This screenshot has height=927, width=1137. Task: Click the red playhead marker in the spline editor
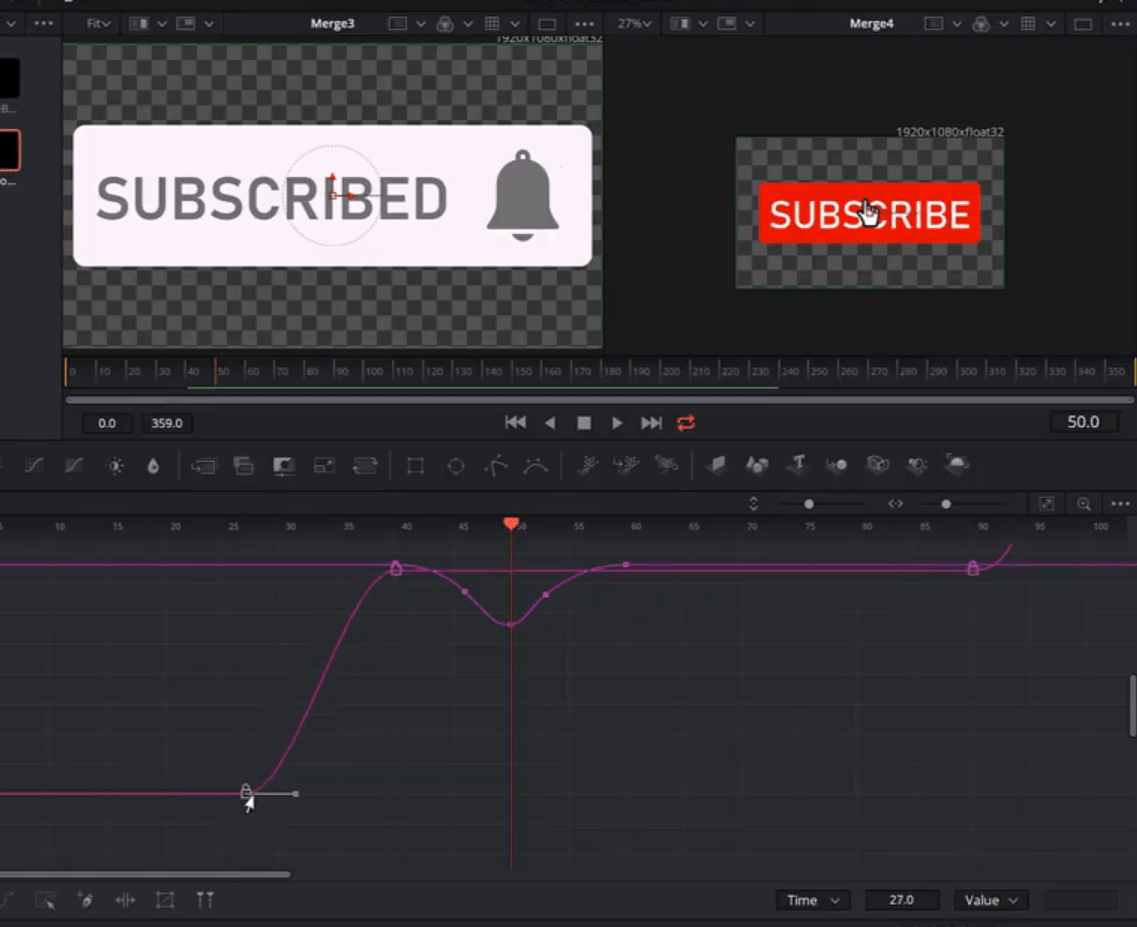click(x=512, y=523)
